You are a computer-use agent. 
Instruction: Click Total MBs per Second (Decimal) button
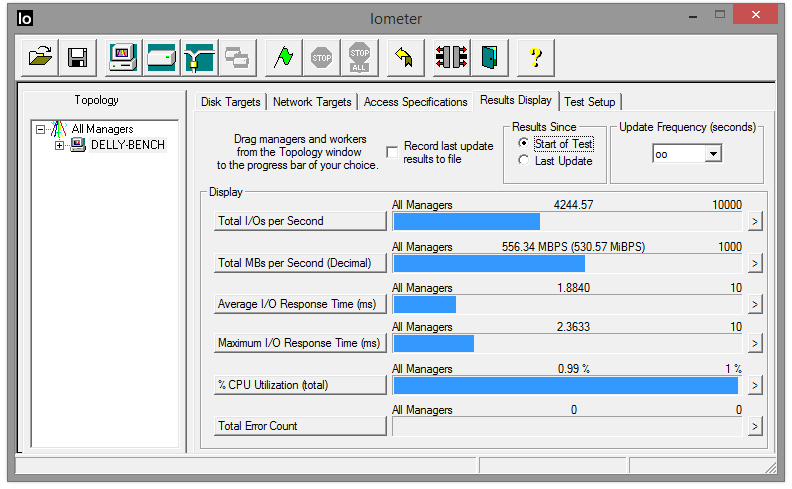[x=300, y=263]
